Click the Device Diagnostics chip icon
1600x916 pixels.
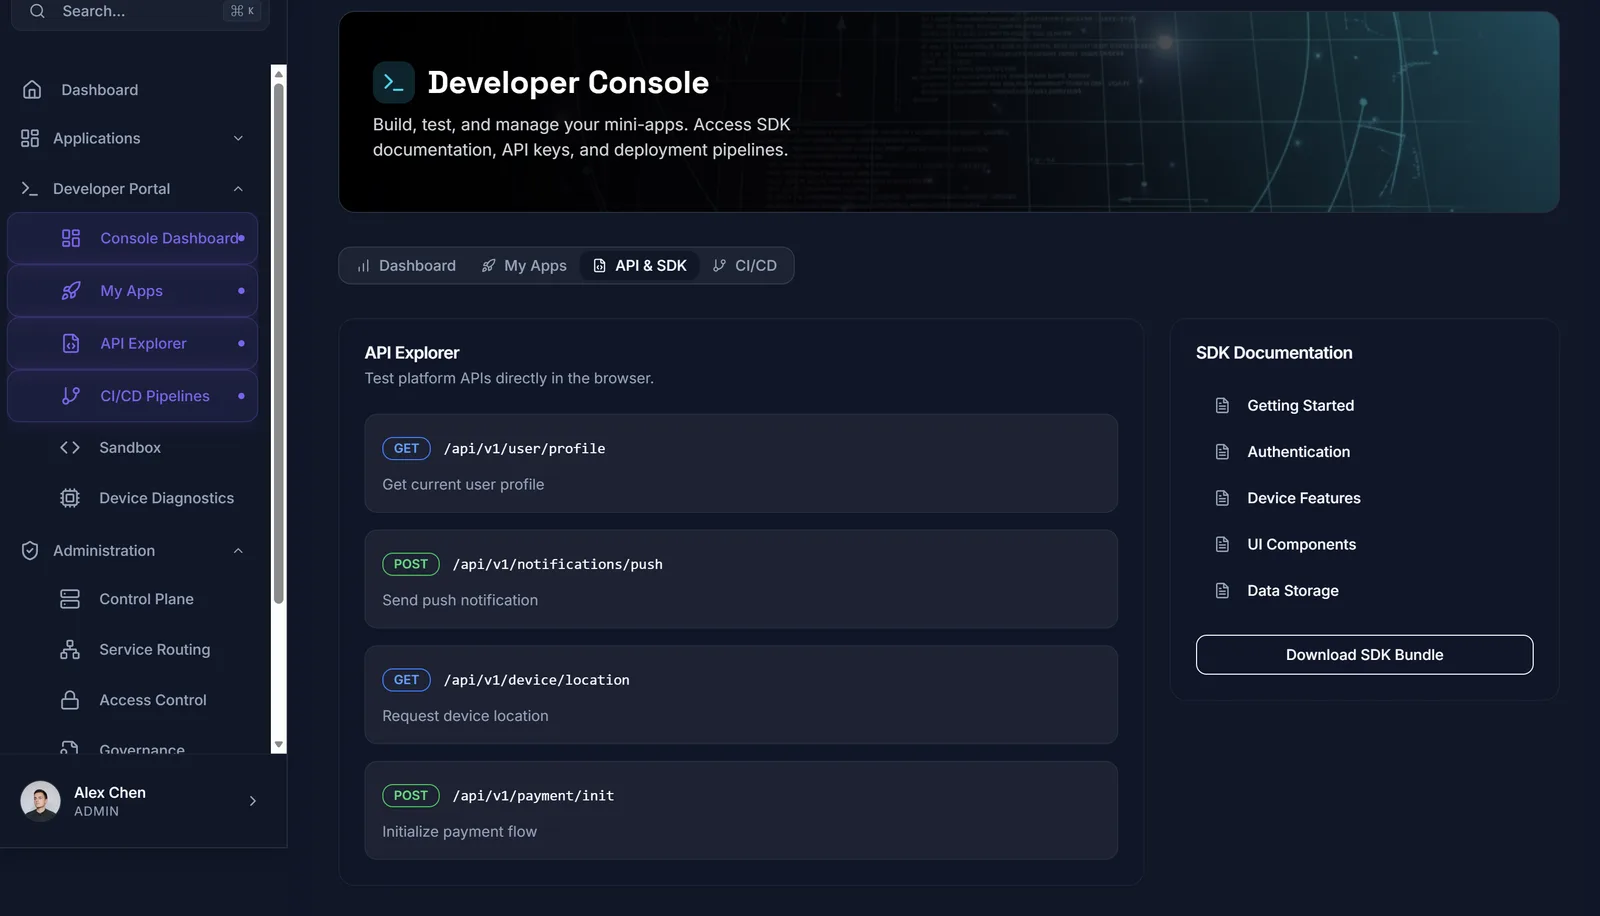tap(70, 498)
